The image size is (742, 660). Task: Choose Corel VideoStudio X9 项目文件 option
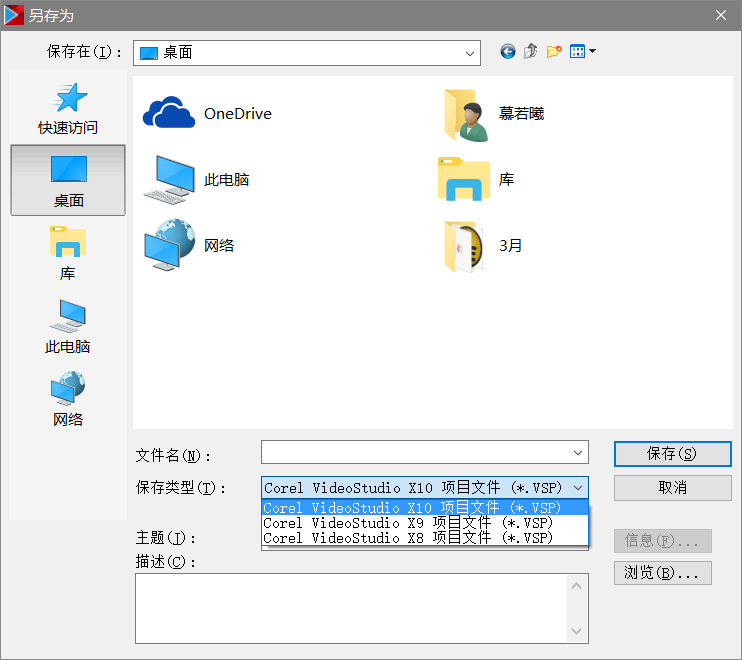(x=424, y=523)
